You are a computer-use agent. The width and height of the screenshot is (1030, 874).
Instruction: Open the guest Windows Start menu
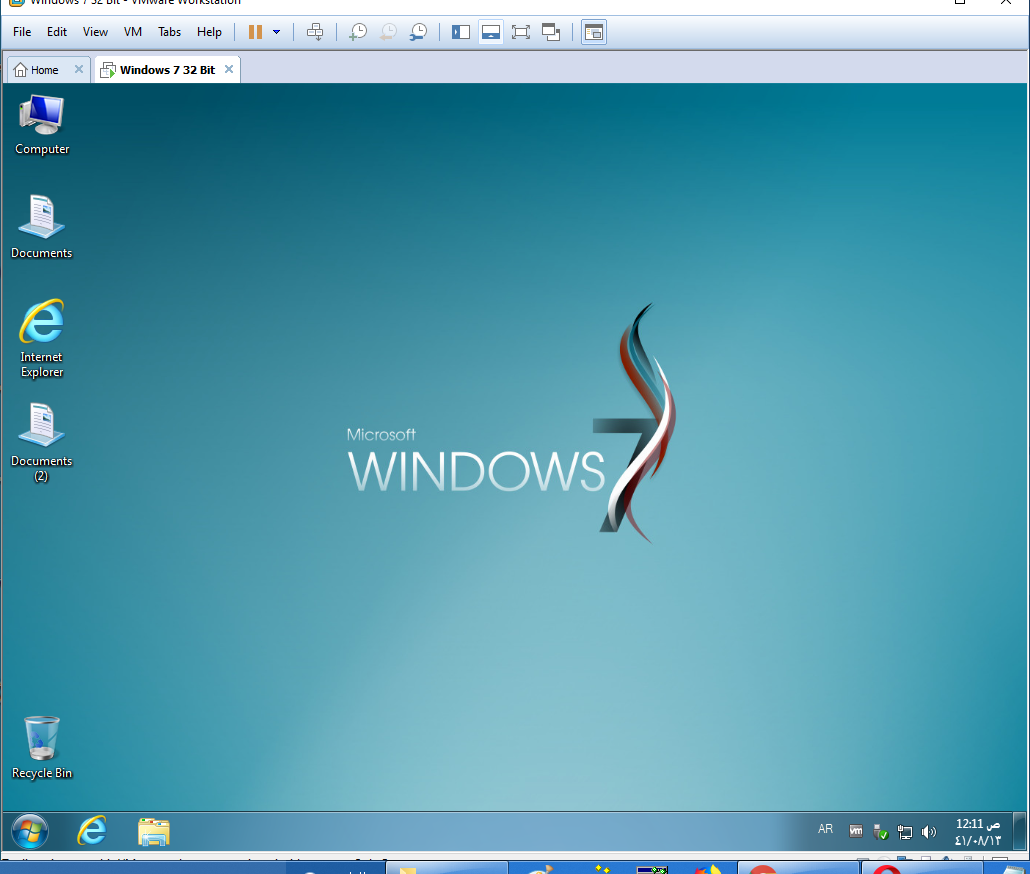pyautogui.click(x=30, y=831)
